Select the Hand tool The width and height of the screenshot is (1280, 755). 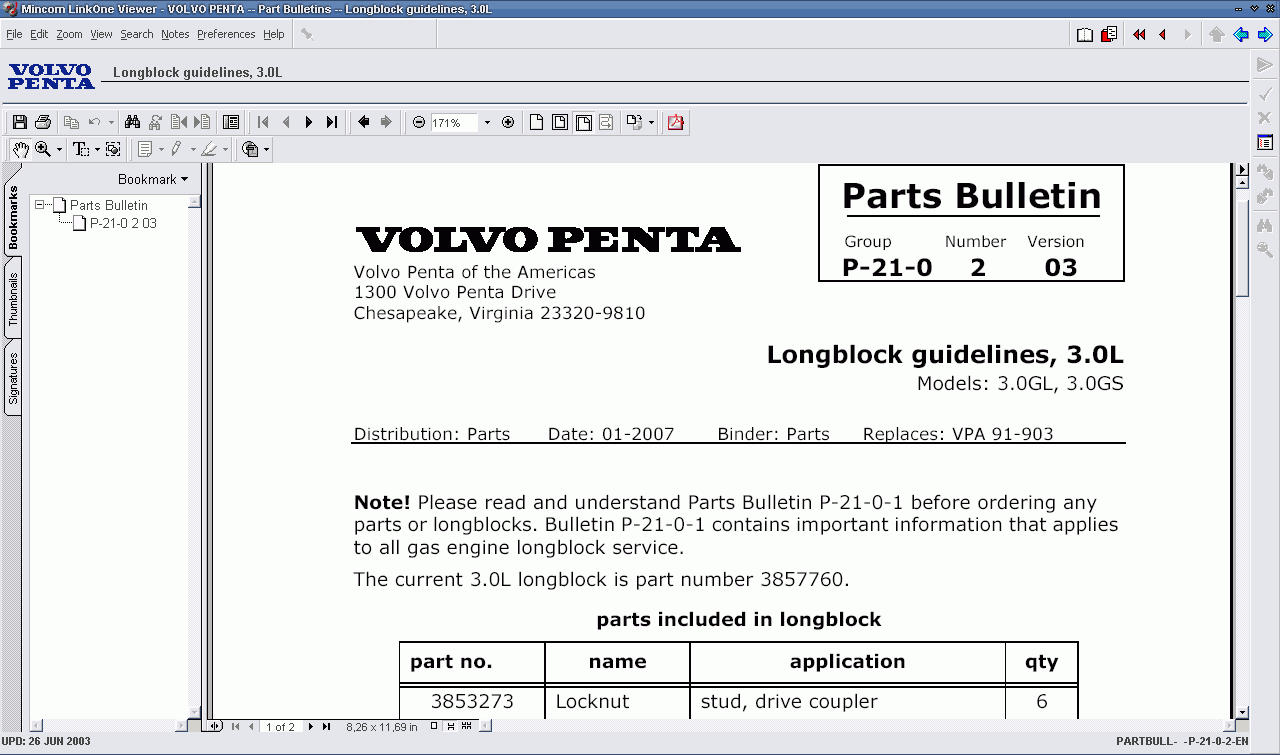point(20,149)
